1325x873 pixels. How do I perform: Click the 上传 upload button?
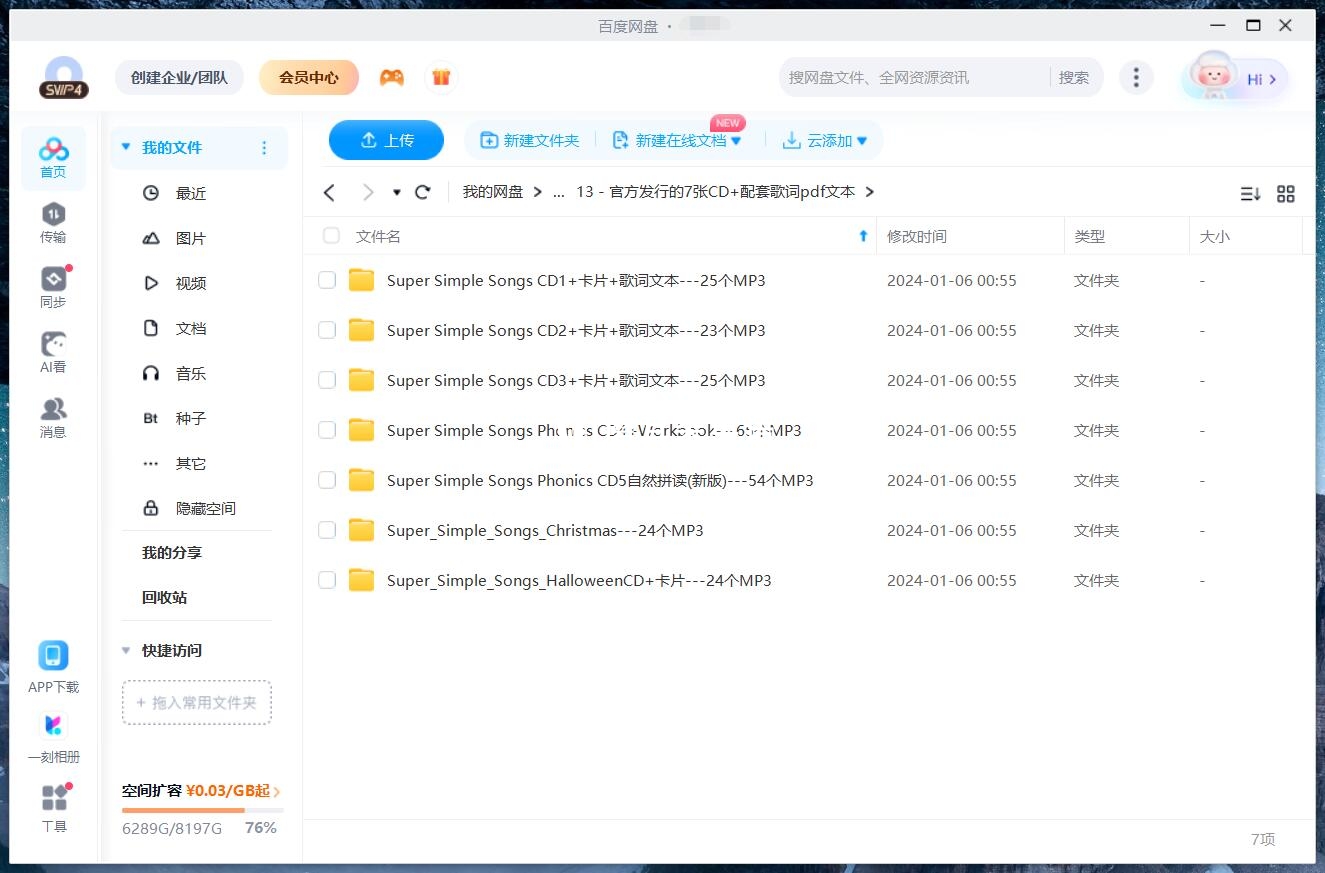point(386,140)
